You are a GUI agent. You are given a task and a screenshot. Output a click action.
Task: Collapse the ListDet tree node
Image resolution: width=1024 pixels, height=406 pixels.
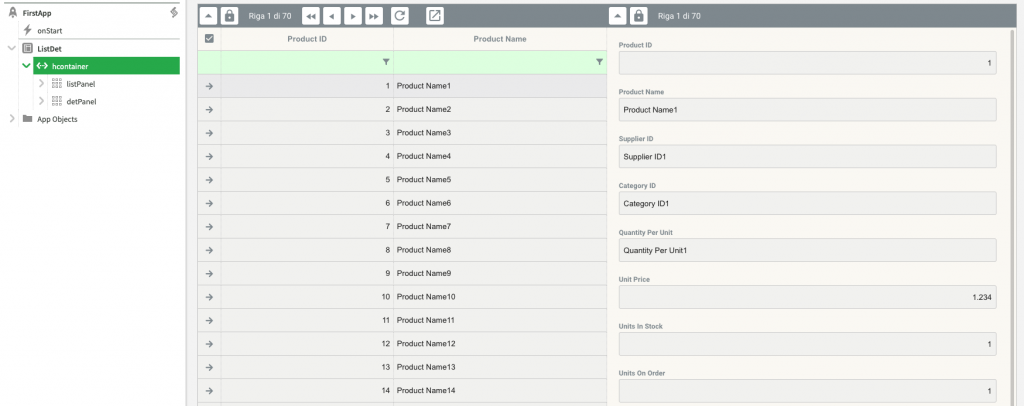point(11,48)
